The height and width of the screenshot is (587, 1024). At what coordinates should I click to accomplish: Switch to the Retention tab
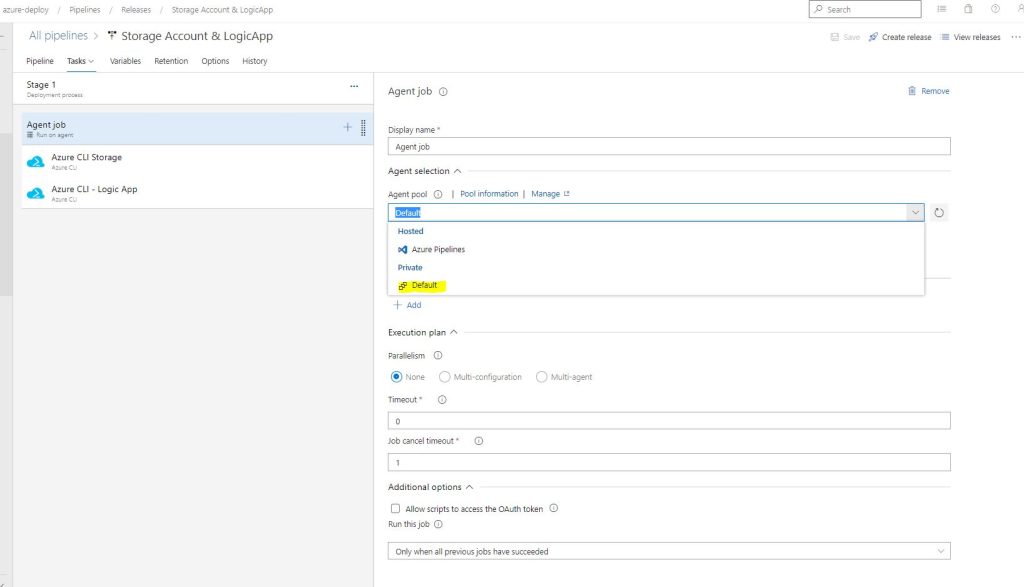[171, 61]
